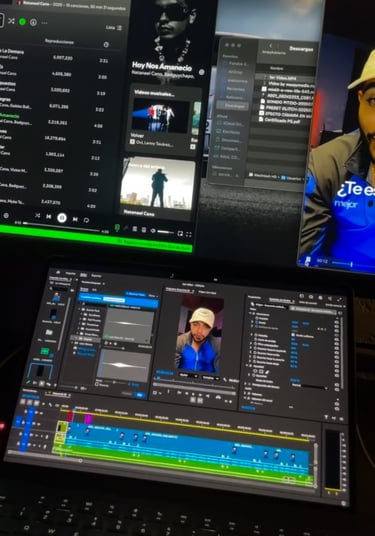Screen dimensions: 375x536
Task: Create a rectangle mask under Opacity in Effect Controls
Action: tap(261, 371)
